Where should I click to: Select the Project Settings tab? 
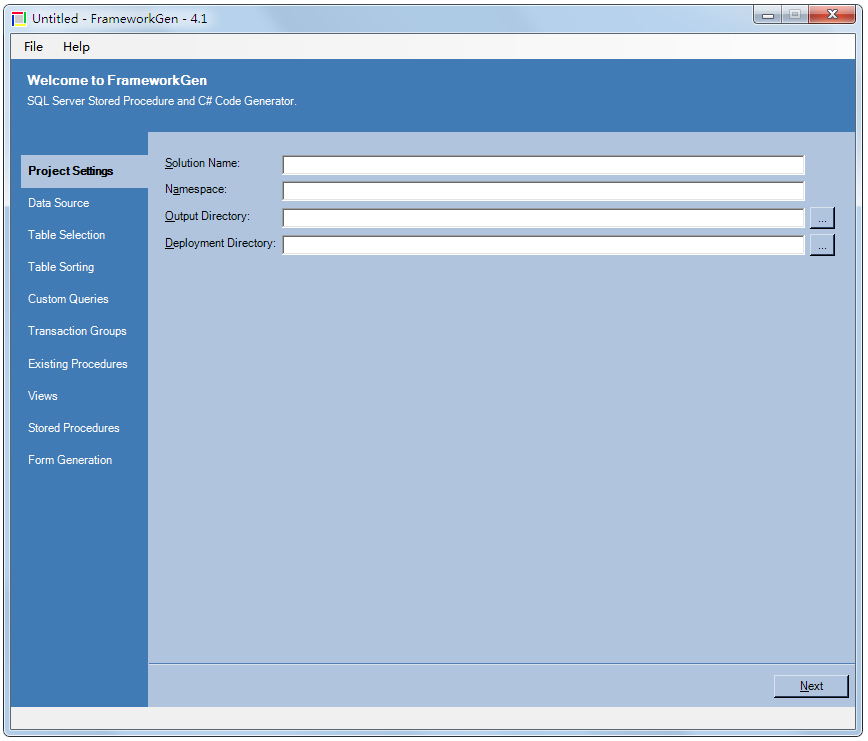[84, 171]
